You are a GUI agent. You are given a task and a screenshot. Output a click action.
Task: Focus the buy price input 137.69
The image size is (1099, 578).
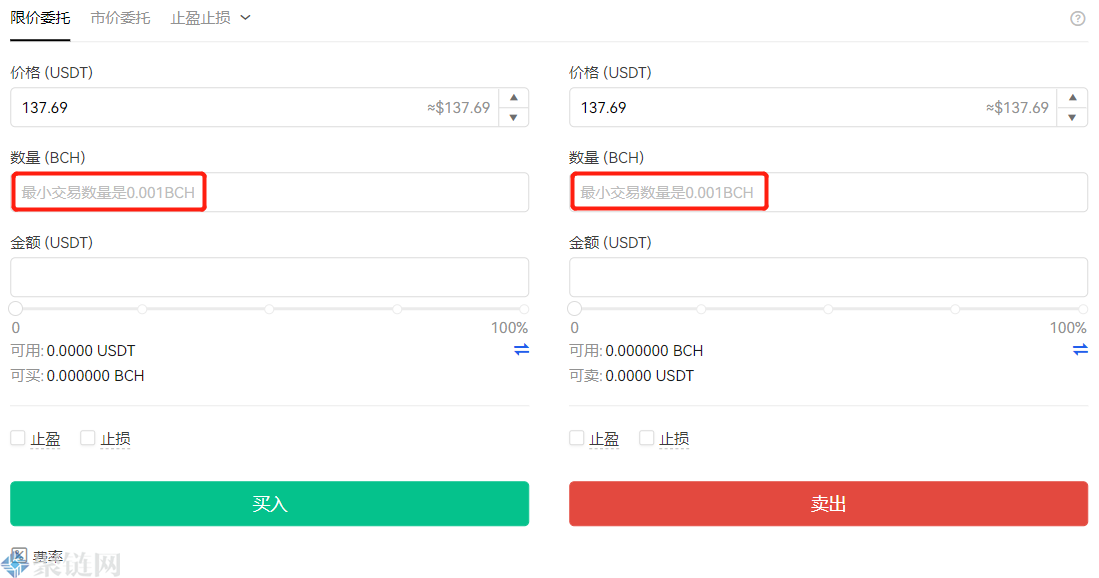tap(254, 107)
